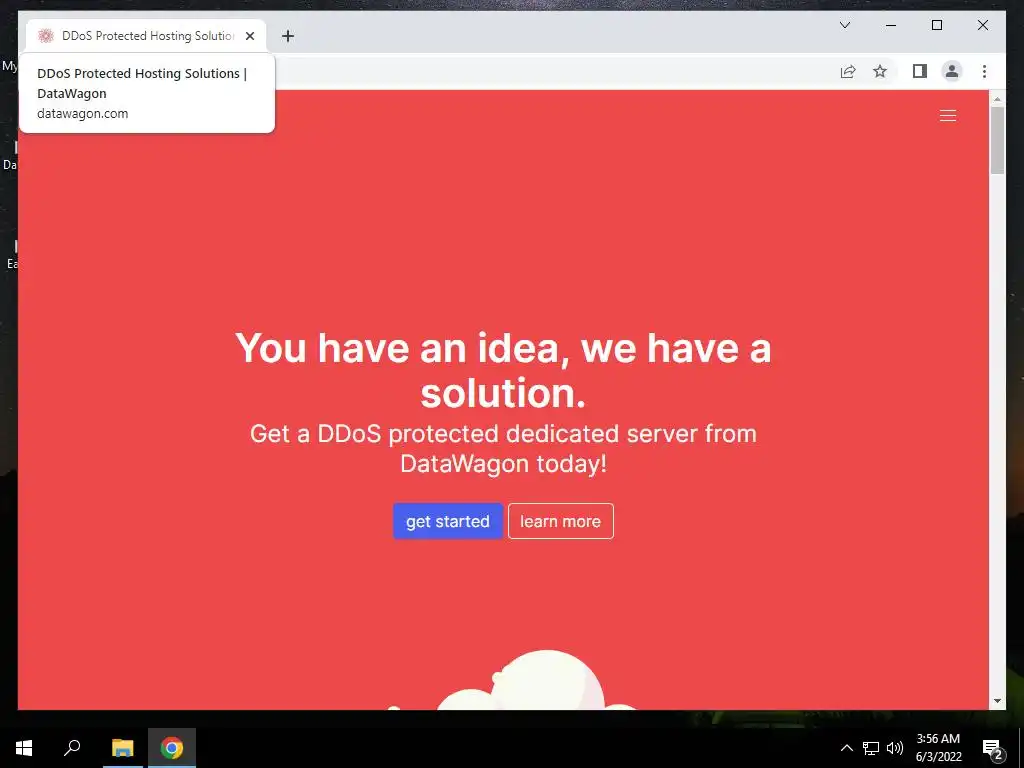Open a new Chrome tab
This screenshot has width=1024, height=768.
[287, 36]
